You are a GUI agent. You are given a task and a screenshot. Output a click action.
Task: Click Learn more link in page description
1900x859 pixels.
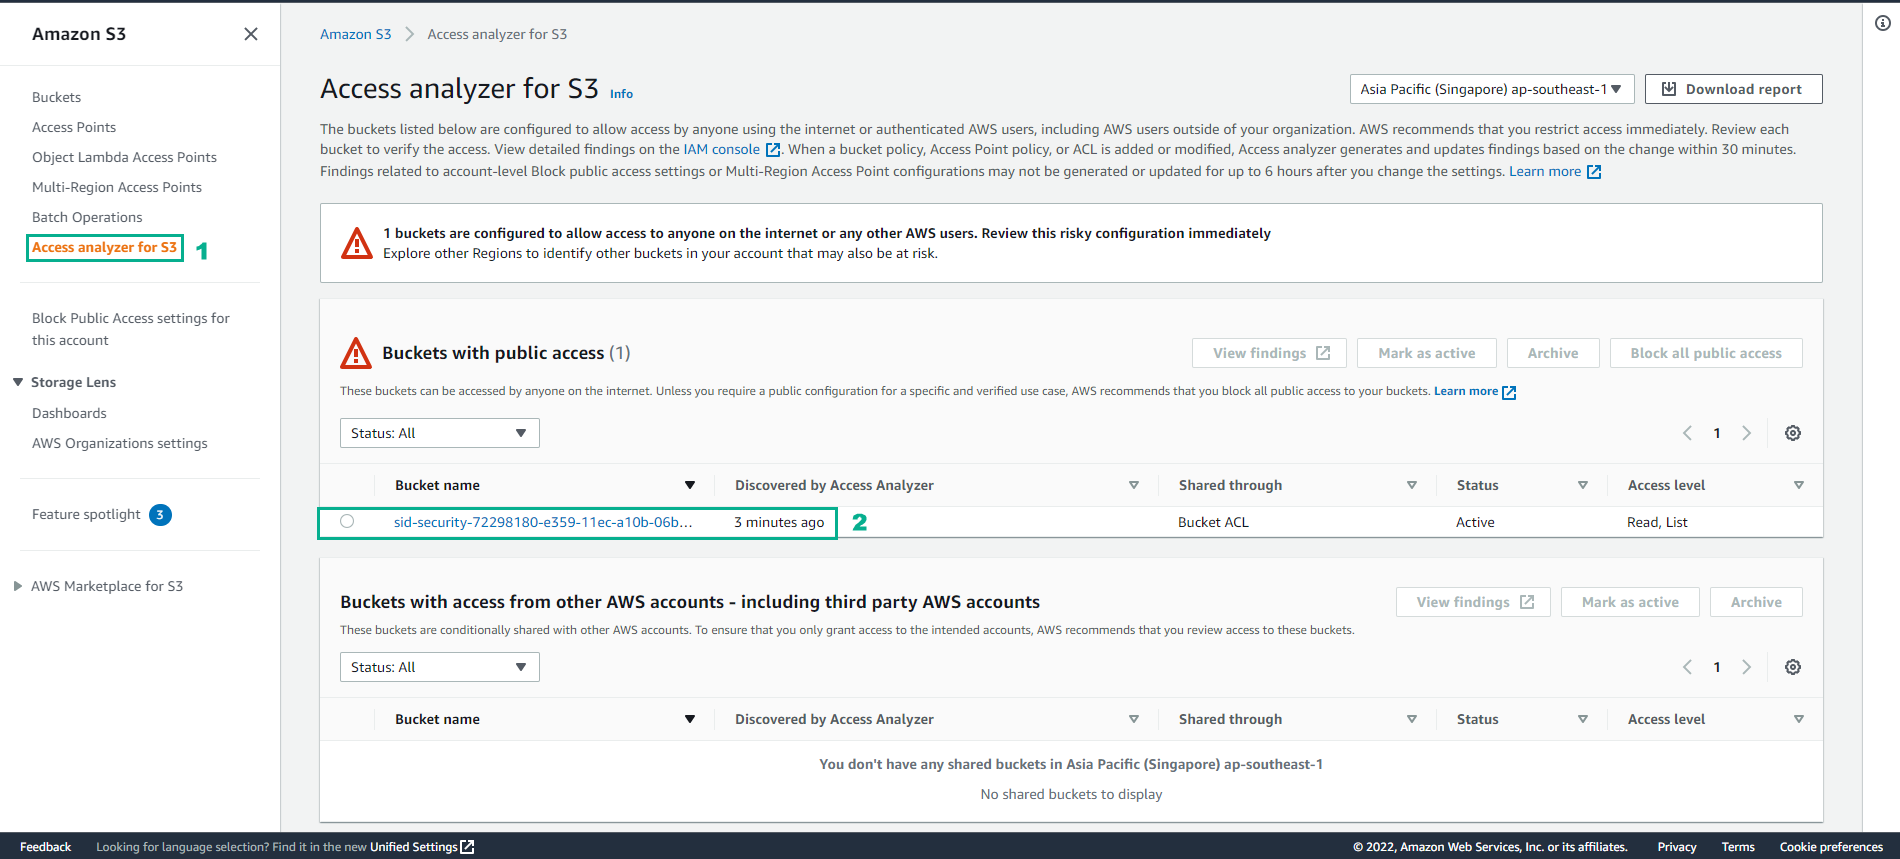point(1555,172)
